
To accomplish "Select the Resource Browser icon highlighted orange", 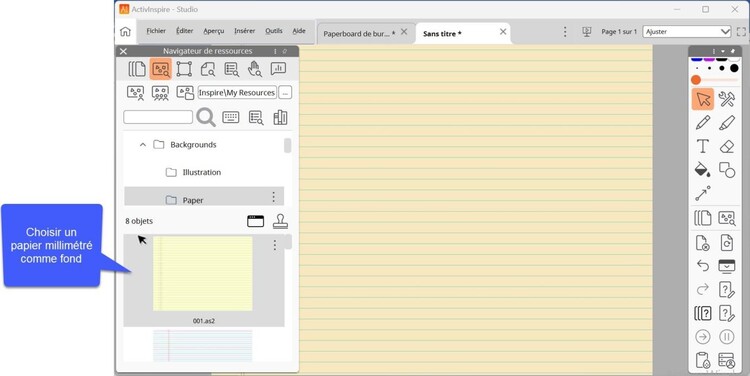I will coord(160,69).
